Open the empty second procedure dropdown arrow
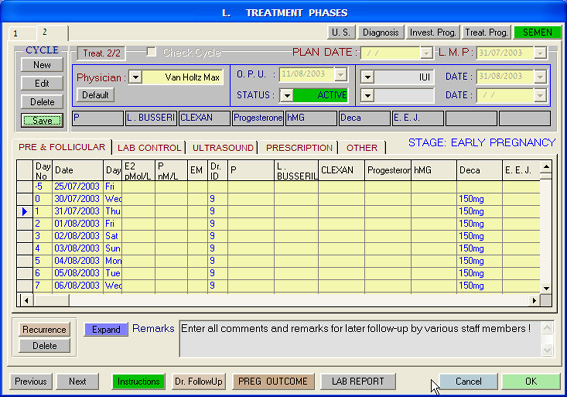The image size is (567, 397). (367, 96)
